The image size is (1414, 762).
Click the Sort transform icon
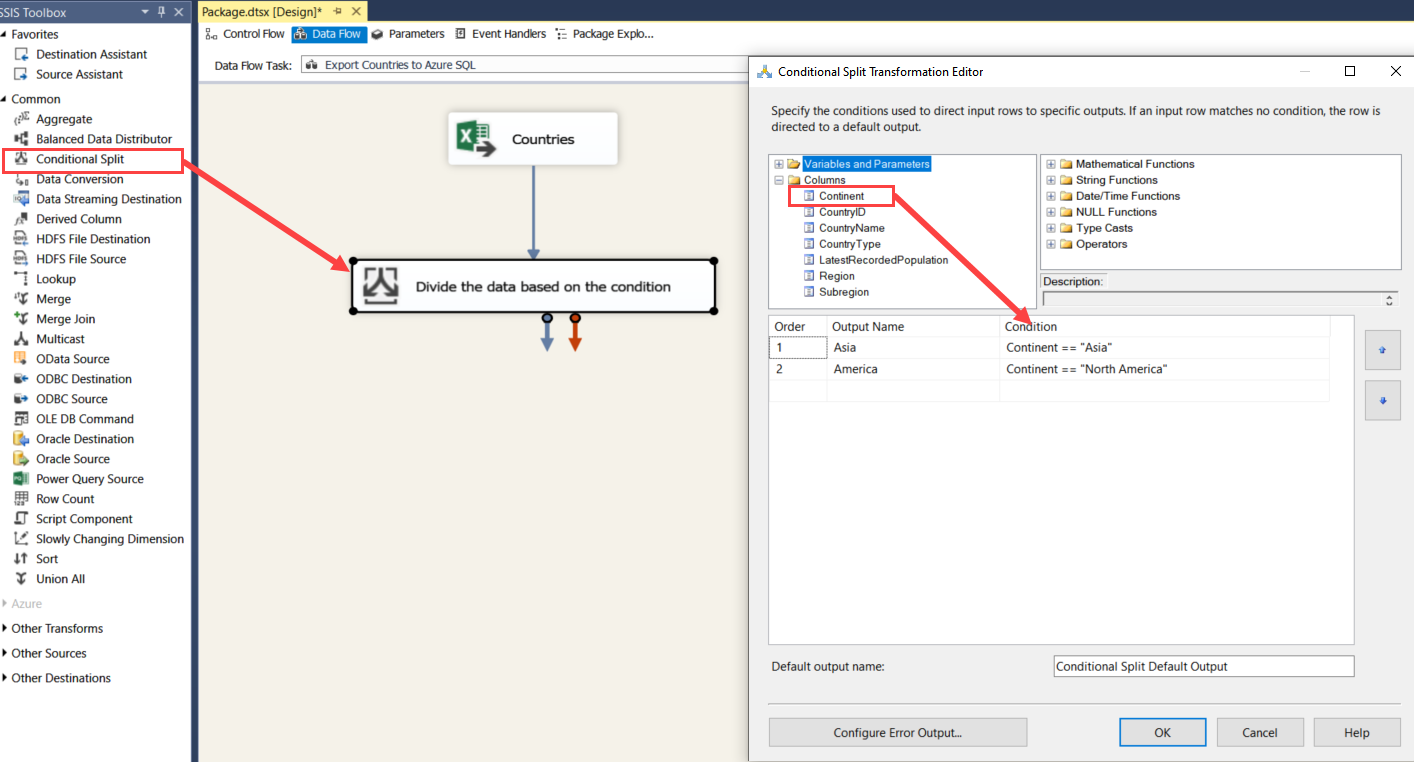click(x=21, y=559)
